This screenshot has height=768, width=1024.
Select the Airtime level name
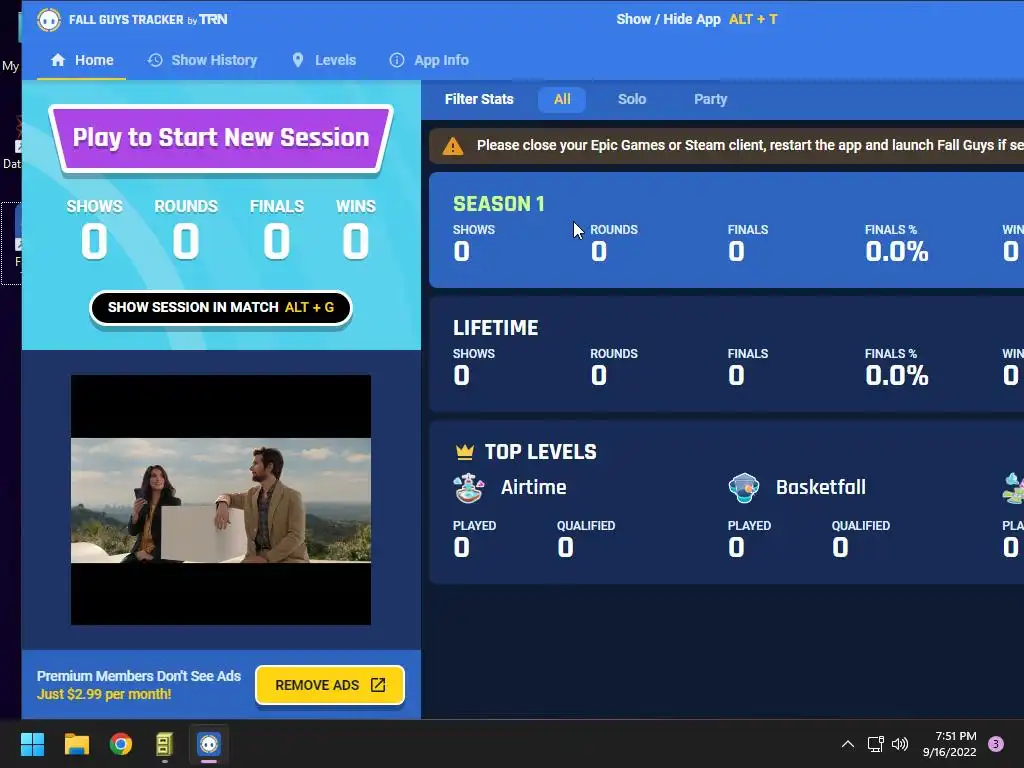tap(534, 487)
